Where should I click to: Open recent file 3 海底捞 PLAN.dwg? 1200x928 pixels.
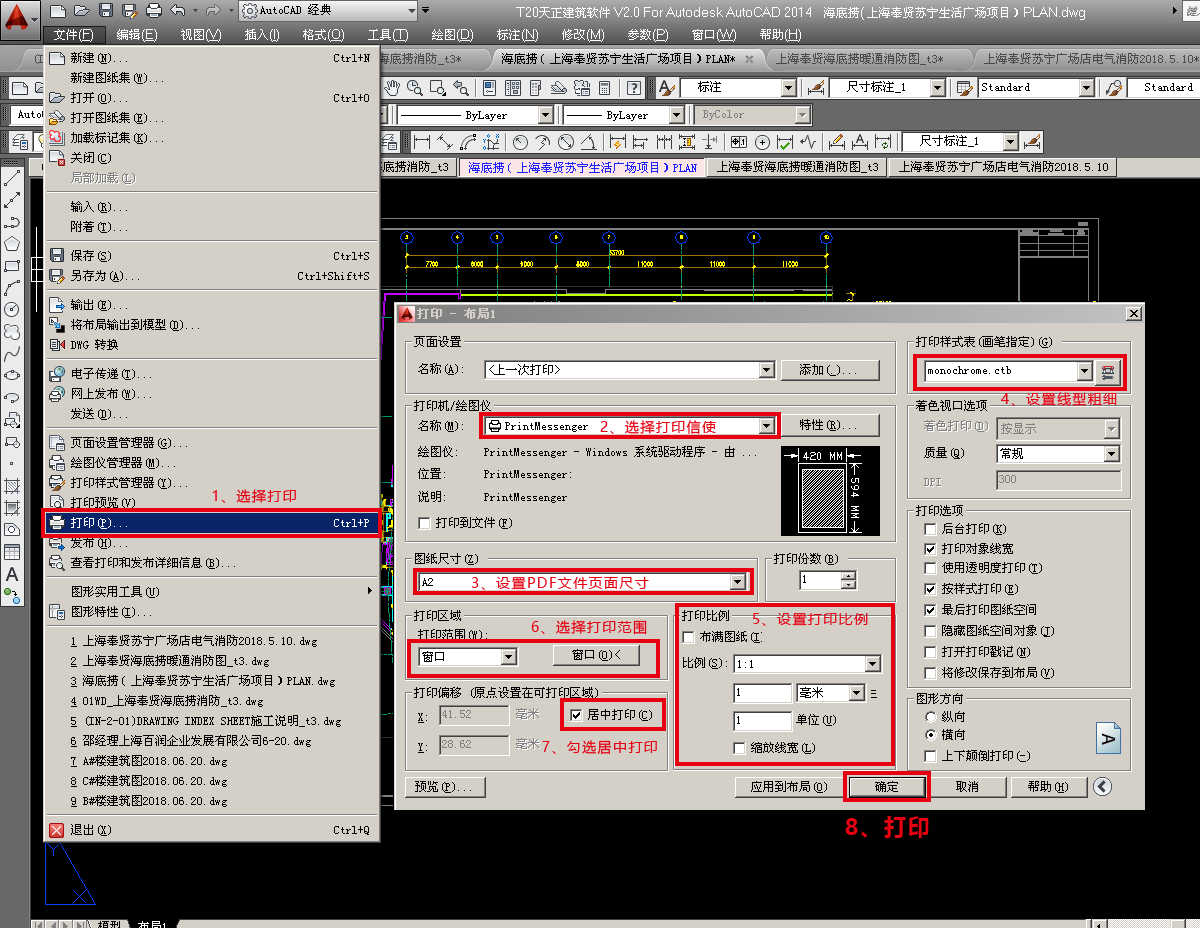coord(212,681)
